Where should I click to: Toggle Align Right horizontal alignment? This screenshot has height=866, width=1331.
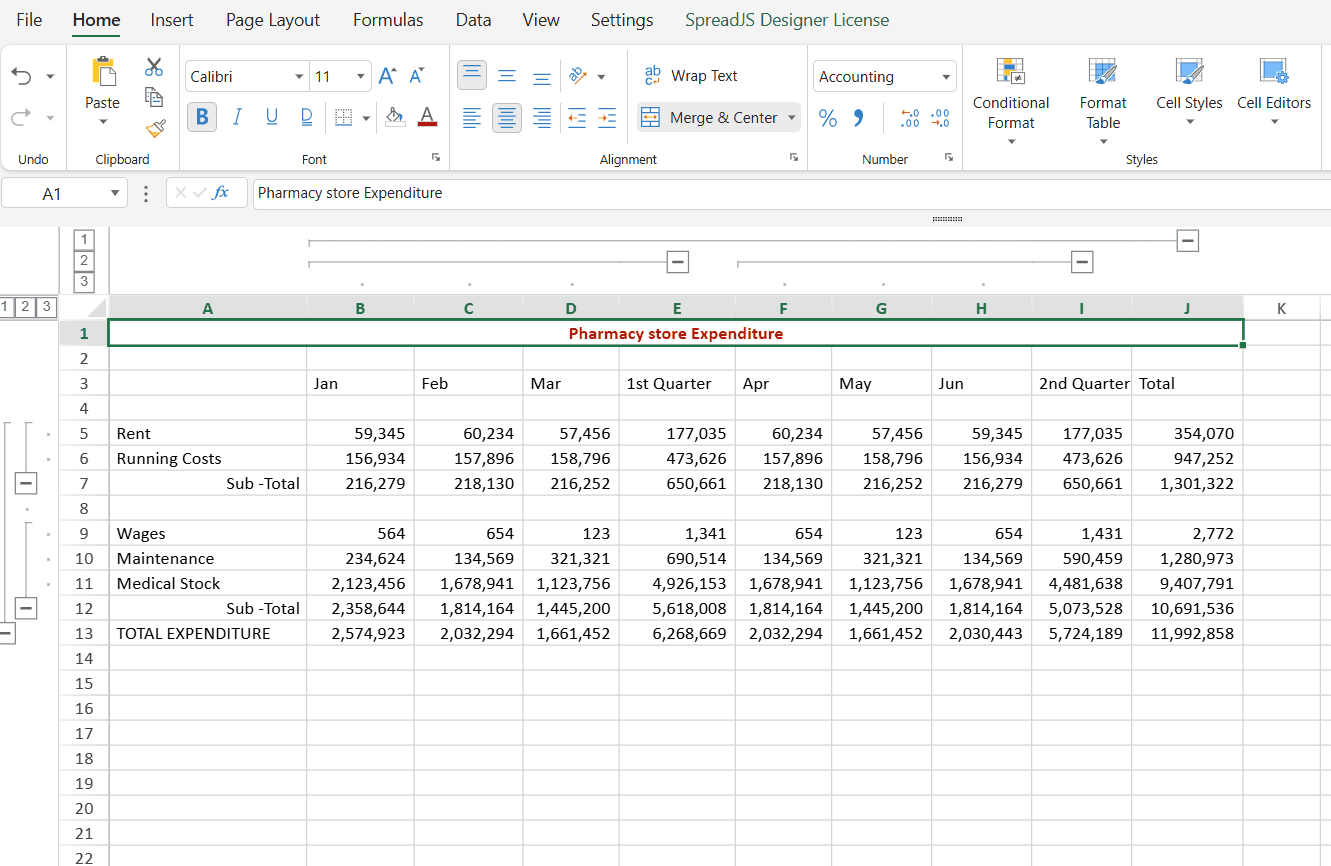click(541, 118)
